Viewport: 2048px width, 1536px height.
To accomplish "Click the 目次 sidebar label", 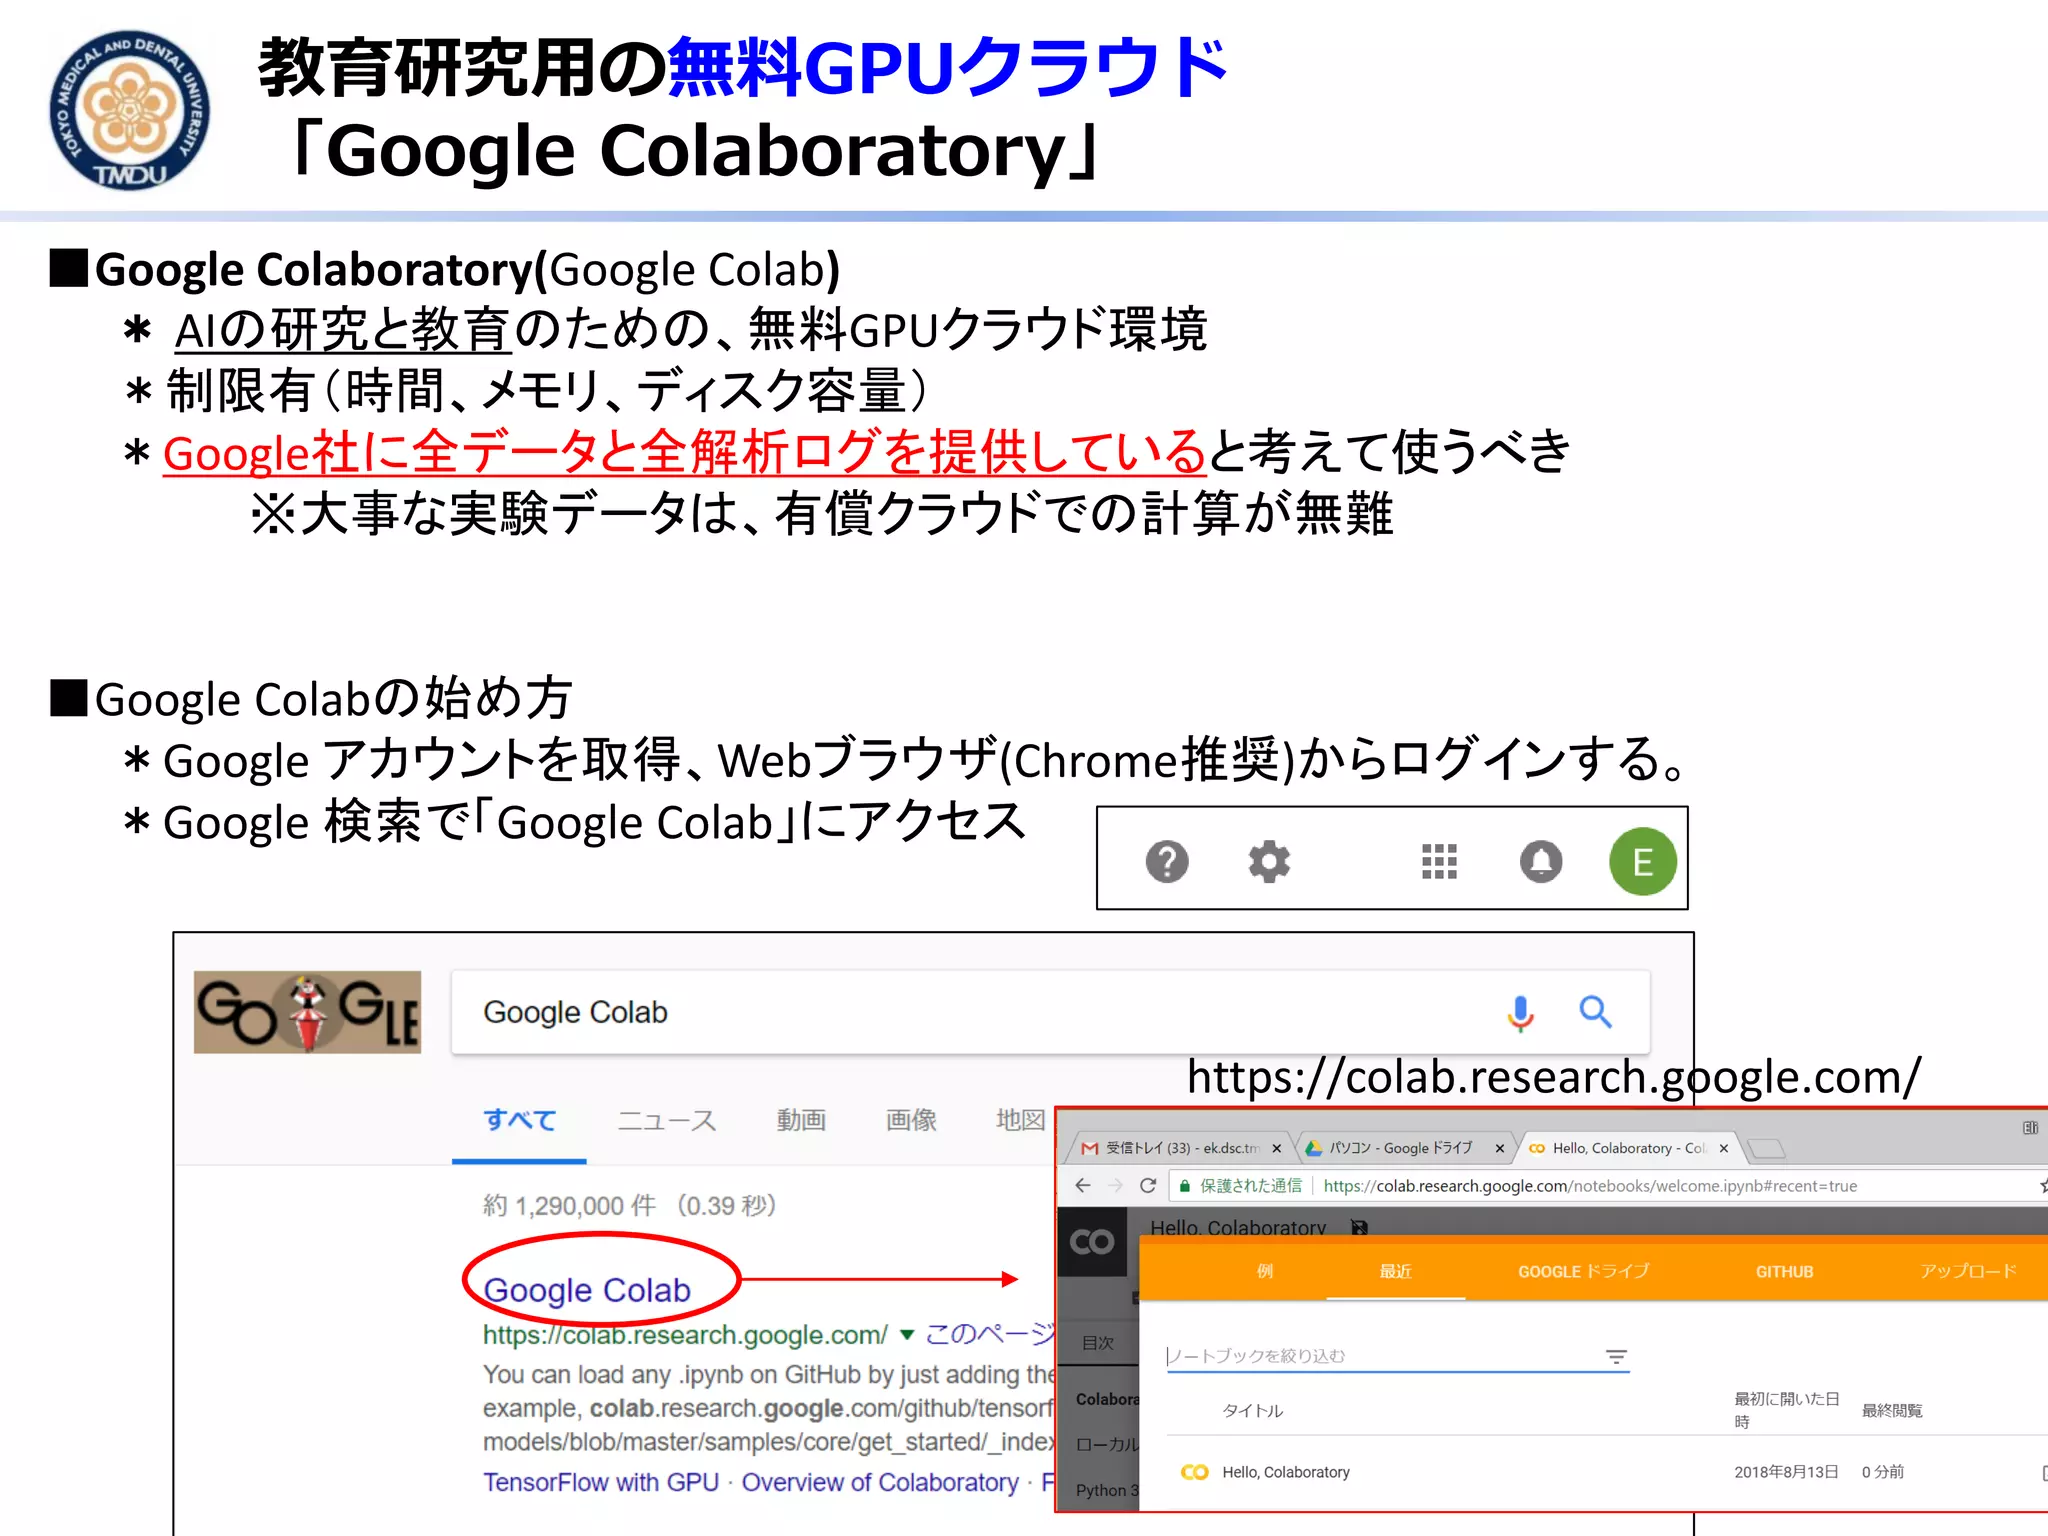I will tap(1097, 1343).
